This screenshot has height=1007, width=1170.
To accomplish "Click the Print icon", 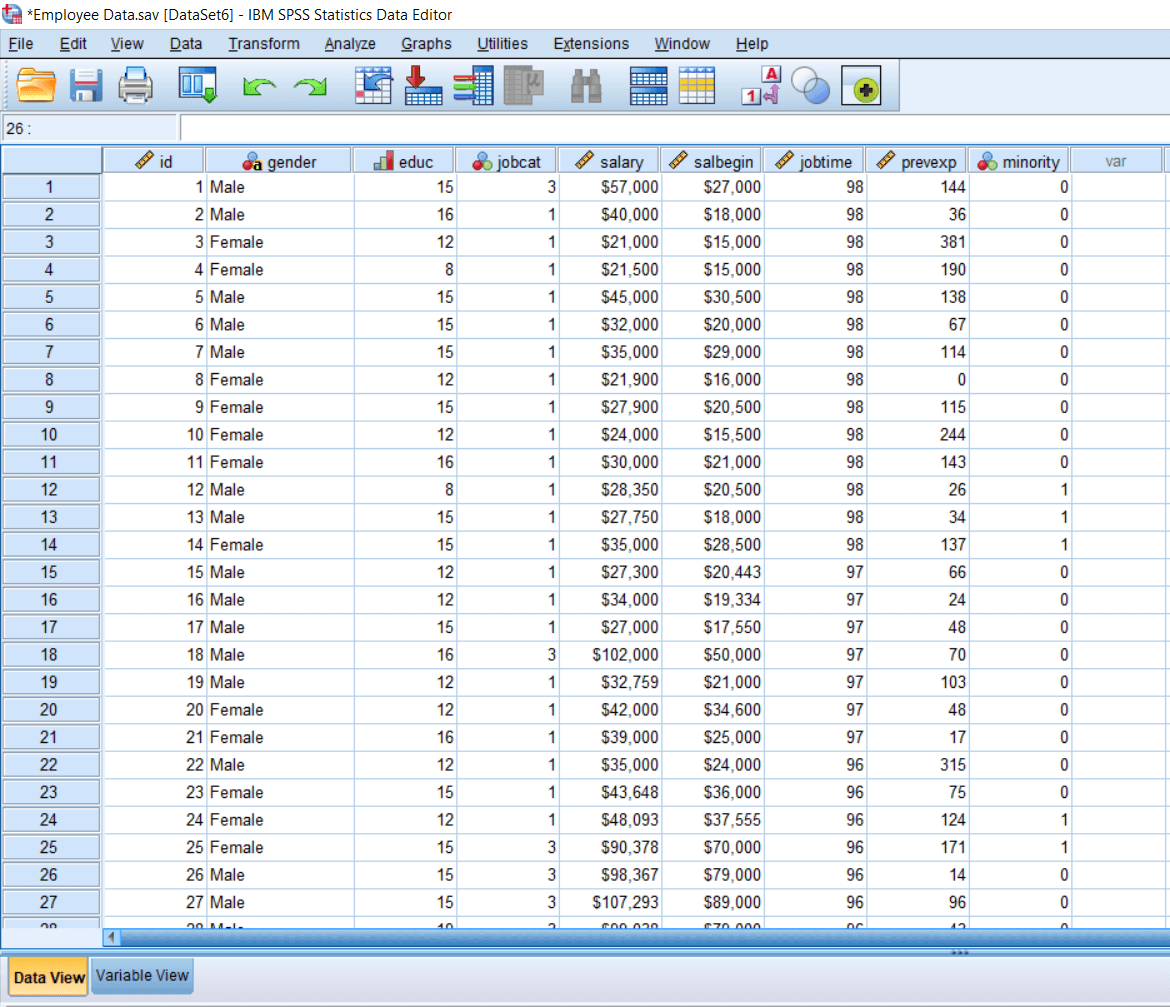I will click(136, 86).
